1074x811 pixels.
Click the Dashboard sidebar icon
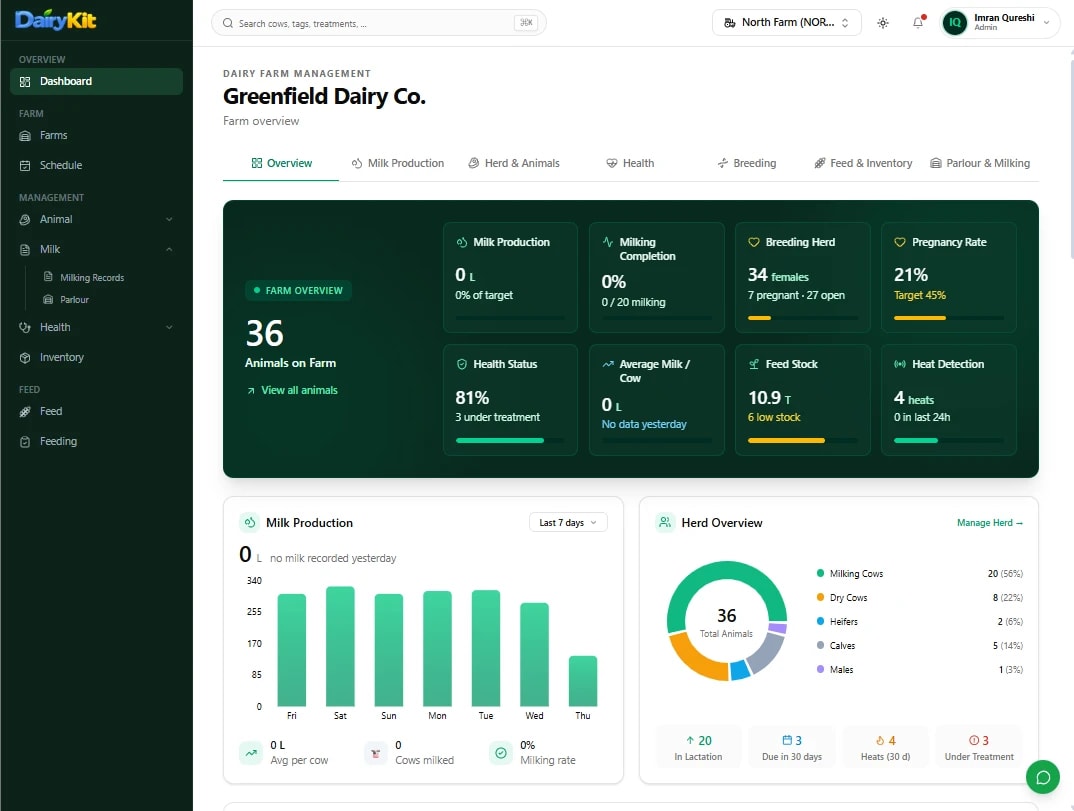25,82
